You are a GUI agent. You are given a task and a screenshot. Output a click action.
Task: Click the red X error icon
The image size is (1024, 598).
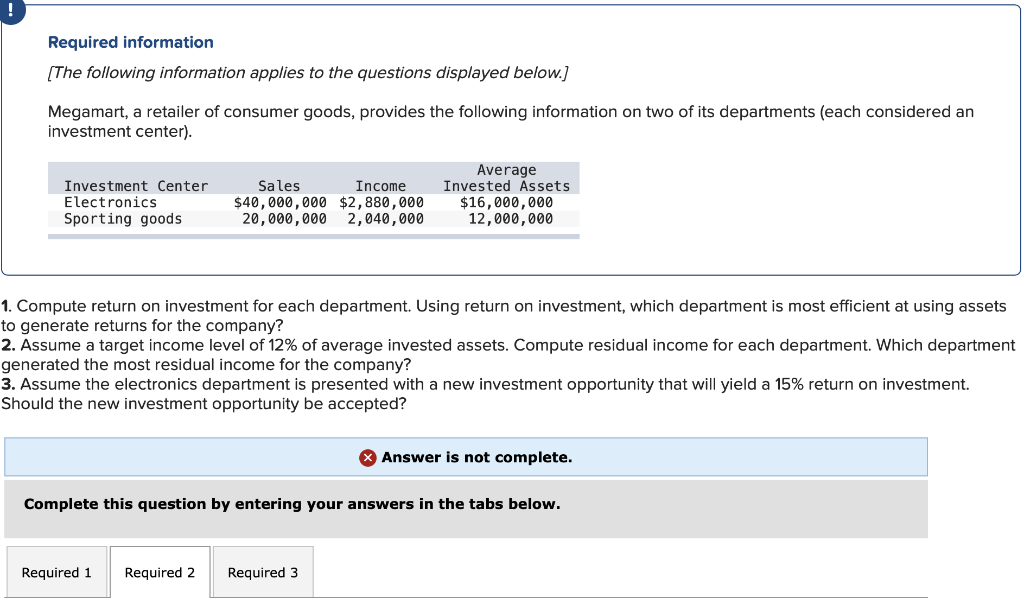coord(368,458)
